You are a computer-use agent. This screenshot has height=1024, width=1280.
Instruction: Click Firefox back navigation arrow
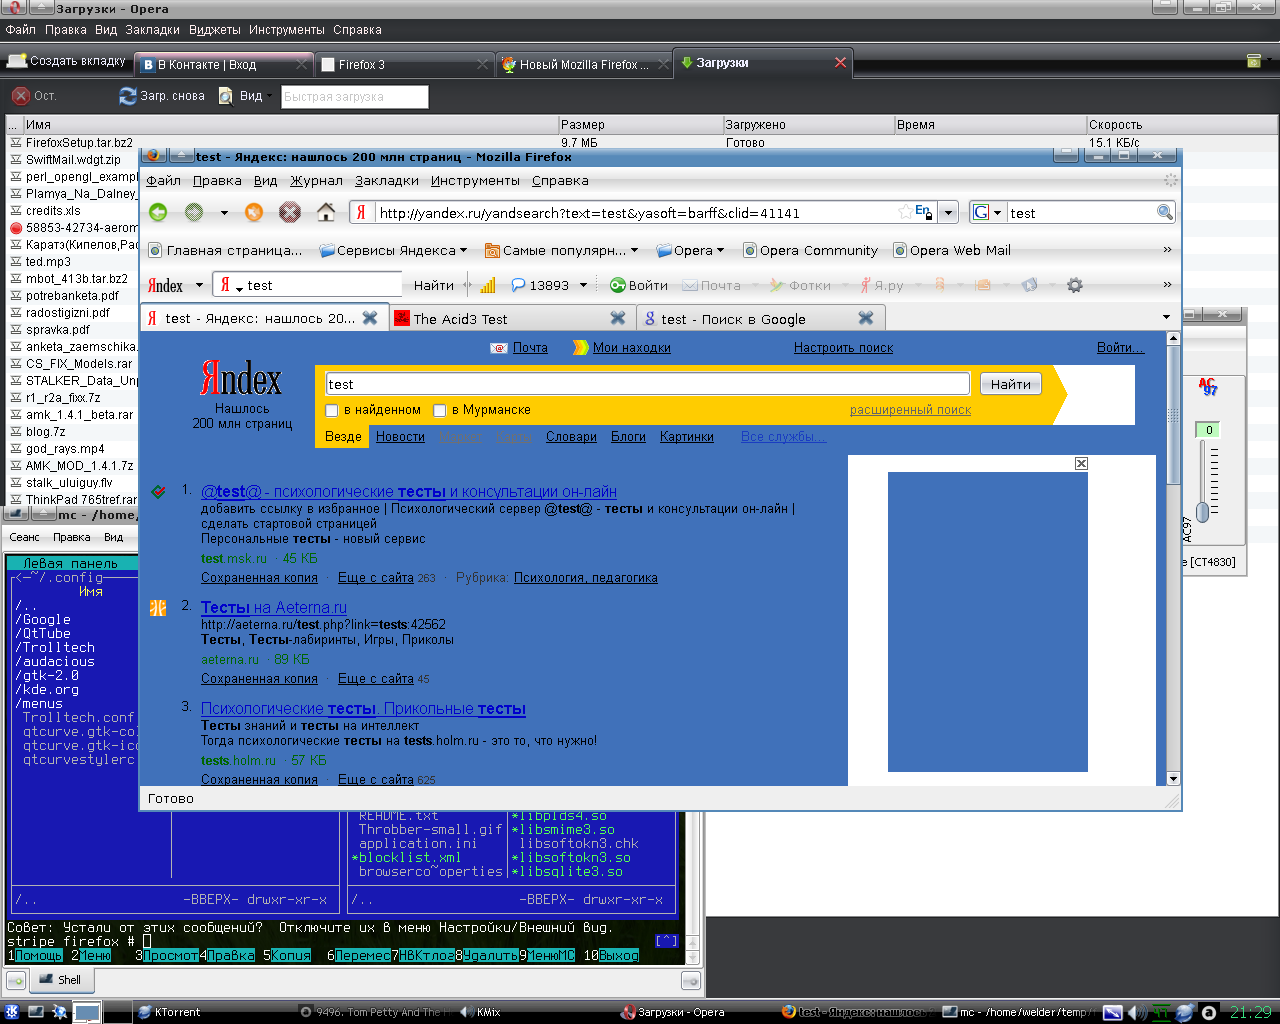click(158, 212)
